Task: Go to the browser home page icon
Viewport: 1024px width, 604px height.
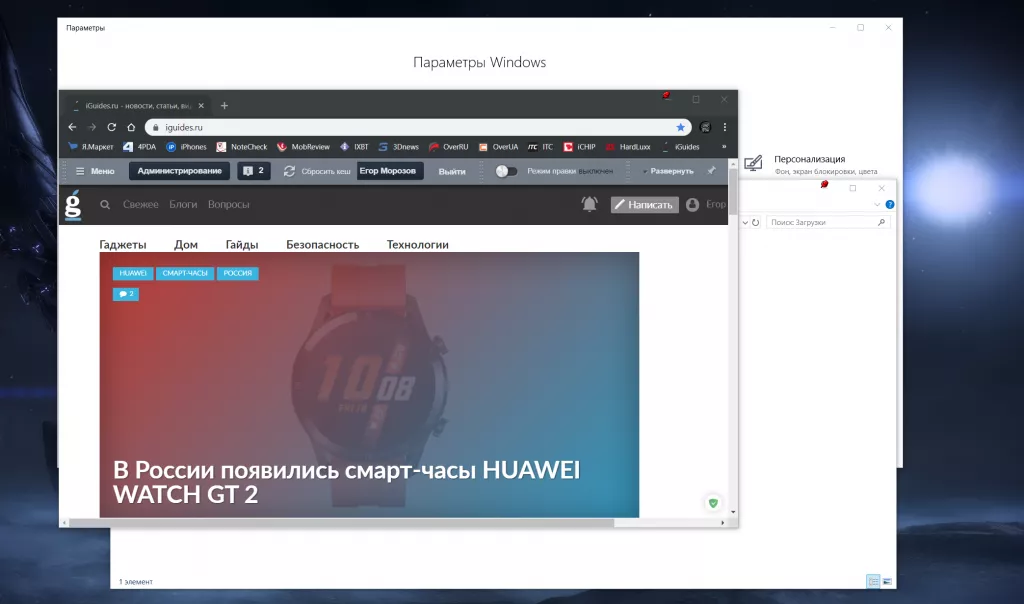Action: (x=131, y=127)
